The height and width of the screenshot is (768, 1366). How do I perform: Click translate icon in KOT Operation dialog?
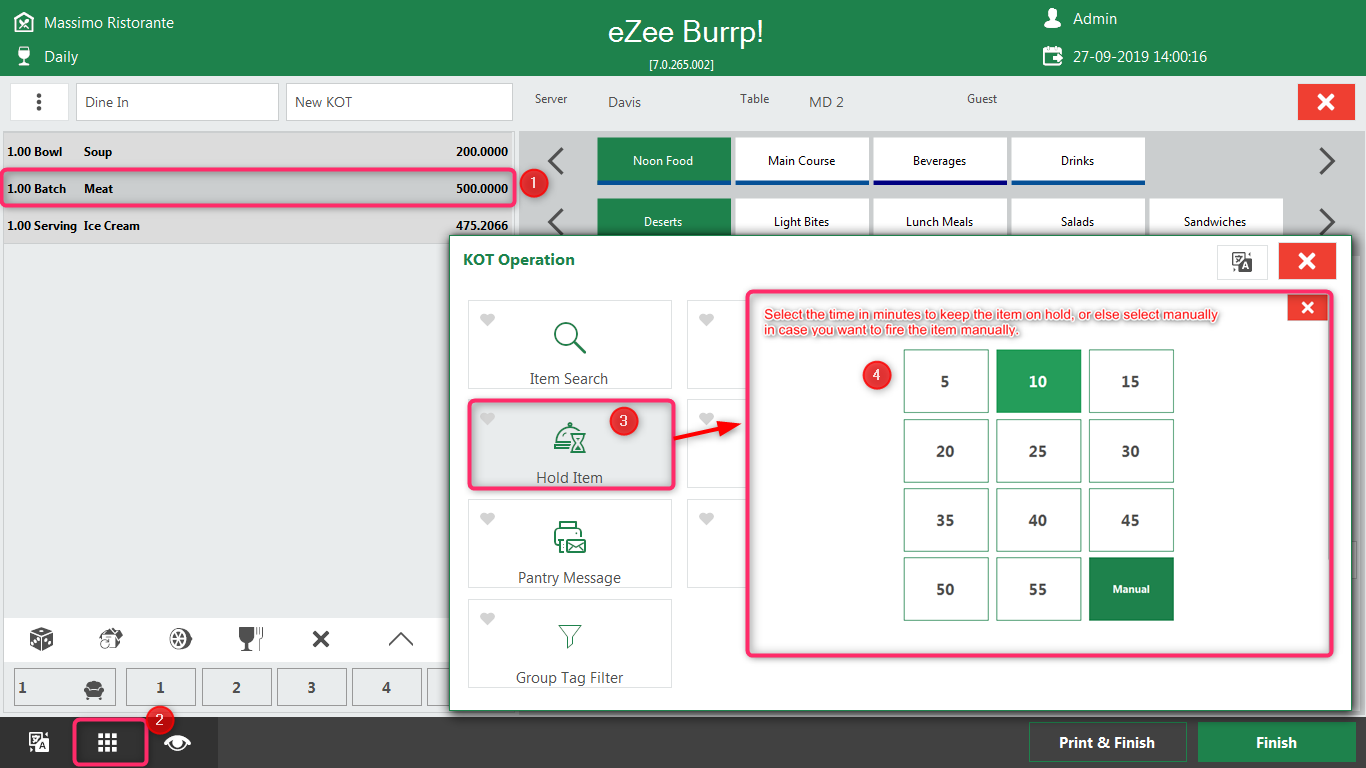(1242, 262)
